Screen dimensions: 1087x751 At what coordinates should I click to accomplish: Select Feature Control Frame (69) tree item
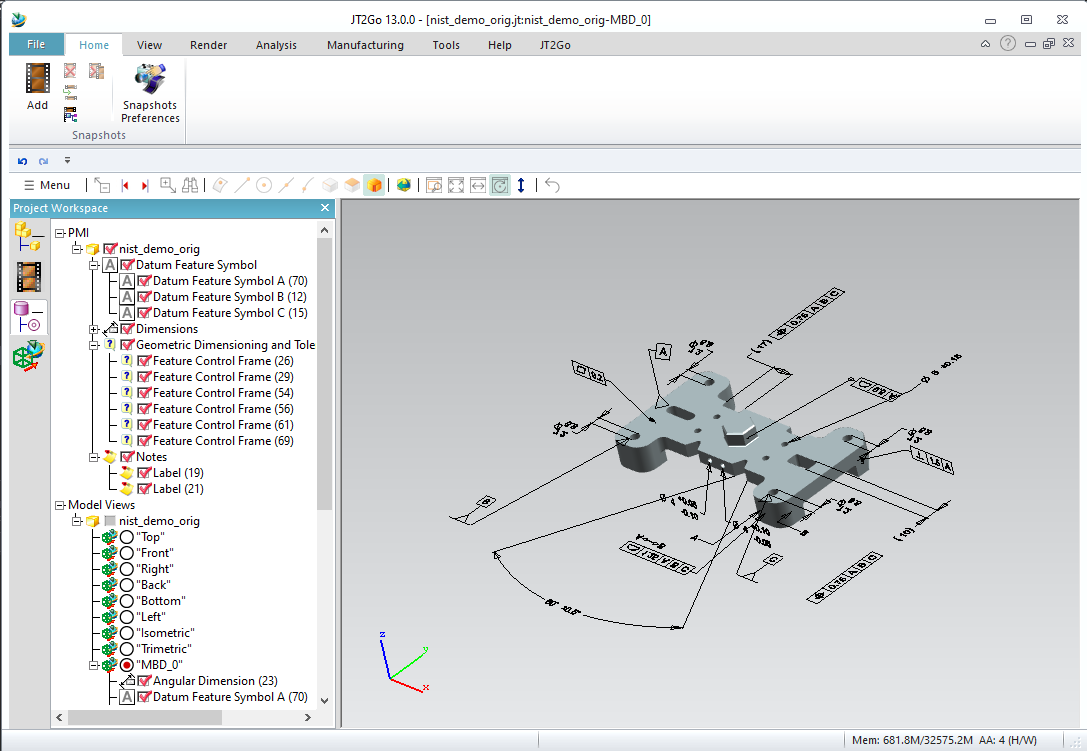(223, 441)
